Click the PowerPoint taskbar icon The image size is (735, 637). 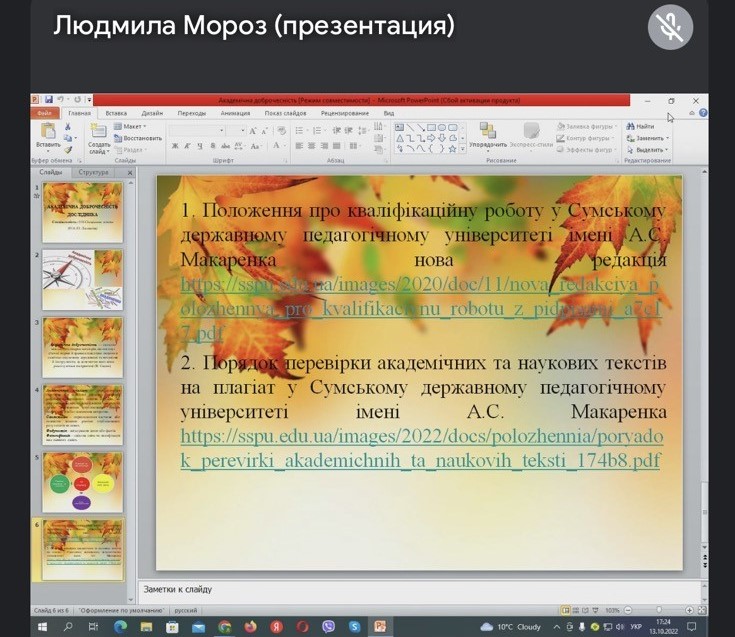click(x=380, y=627)
